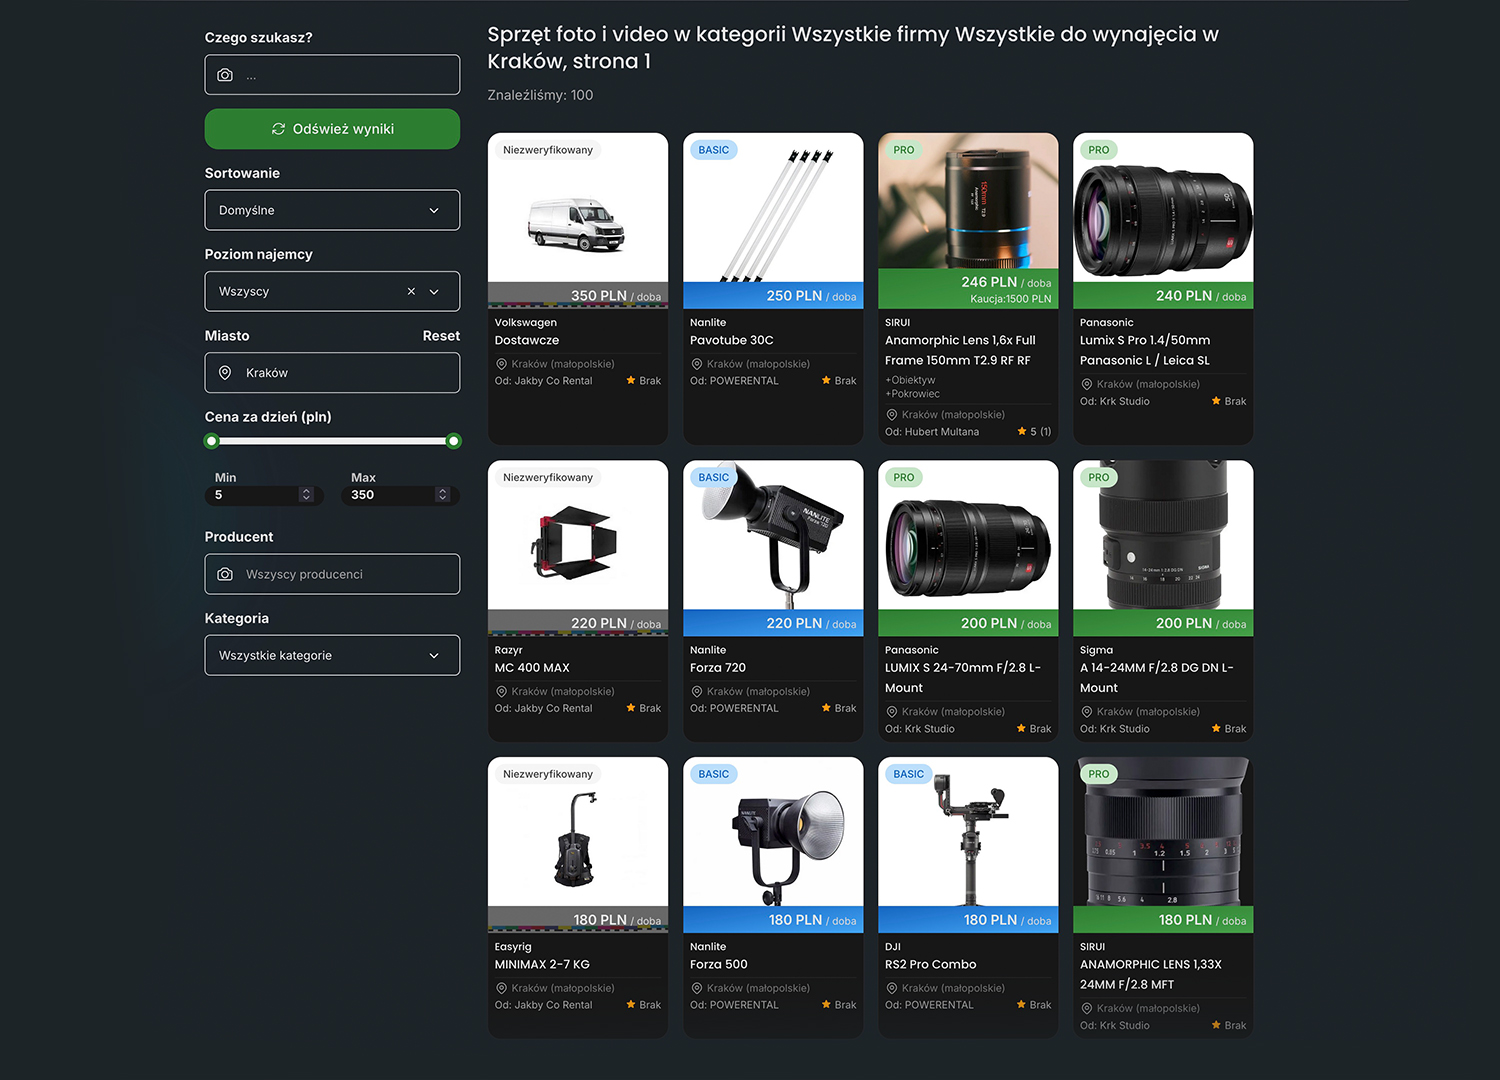Click Niezweryfikowany badge on Volkswagen Dostawcze card
The width and height of the screenshot is (1500, 1080).
click(547, 150)
